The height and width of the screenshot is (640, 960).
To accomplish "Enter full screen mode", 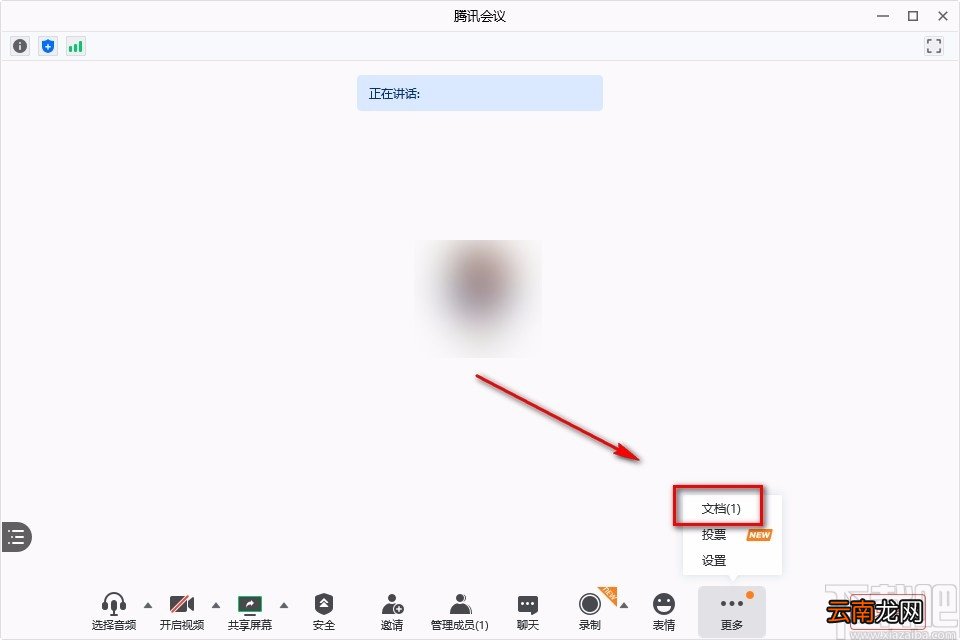I will point(934,46).
